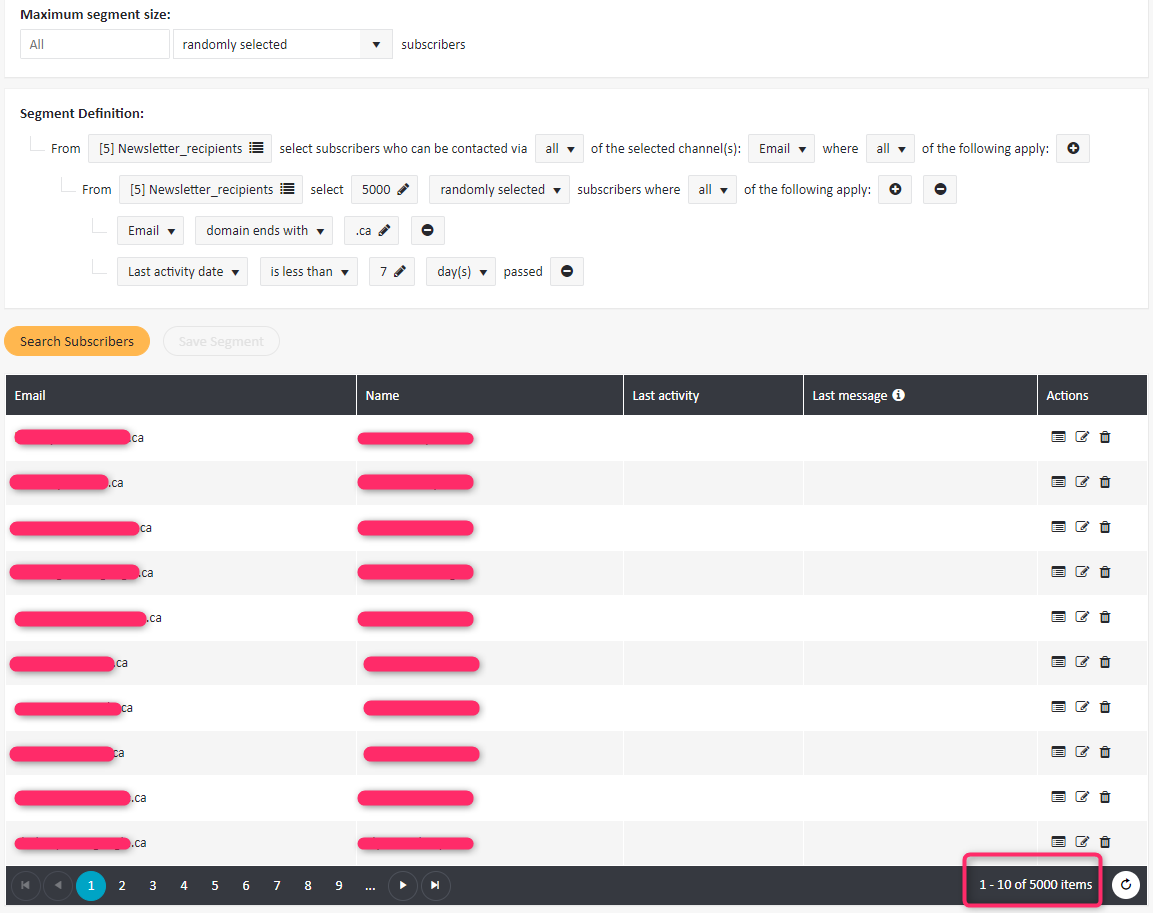Open the 'day(s)' time unit dropdown

(x=460, y=271)
